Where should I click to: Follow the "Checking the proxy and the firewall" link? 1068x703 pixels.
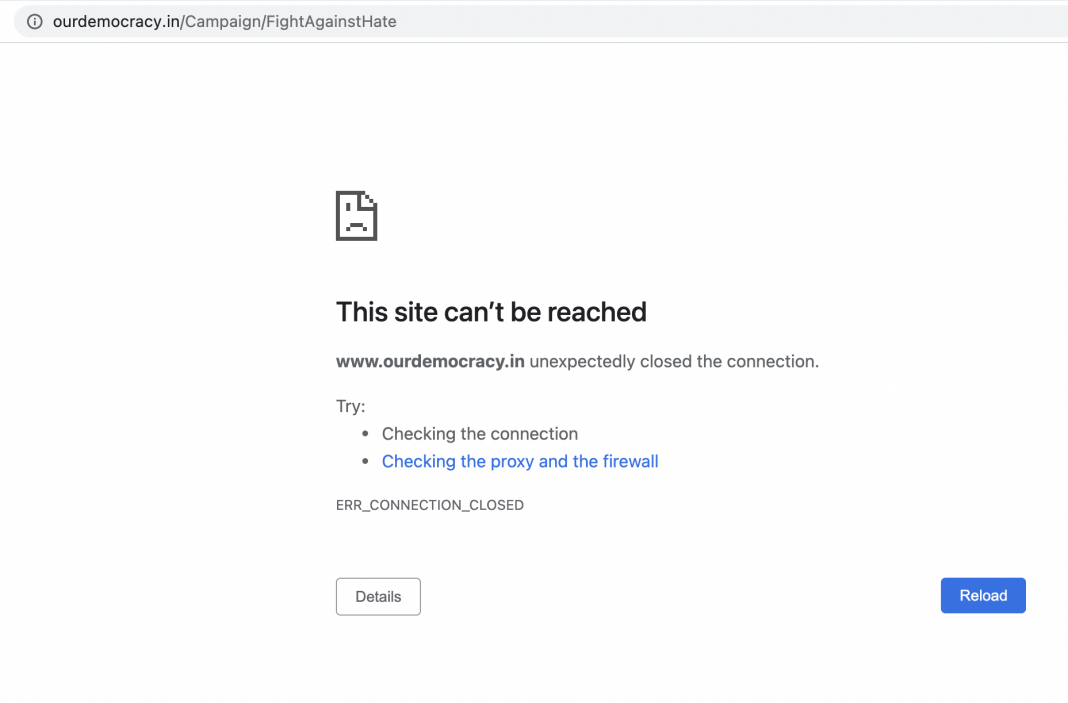pyautogui.click(x=519, y=461)
